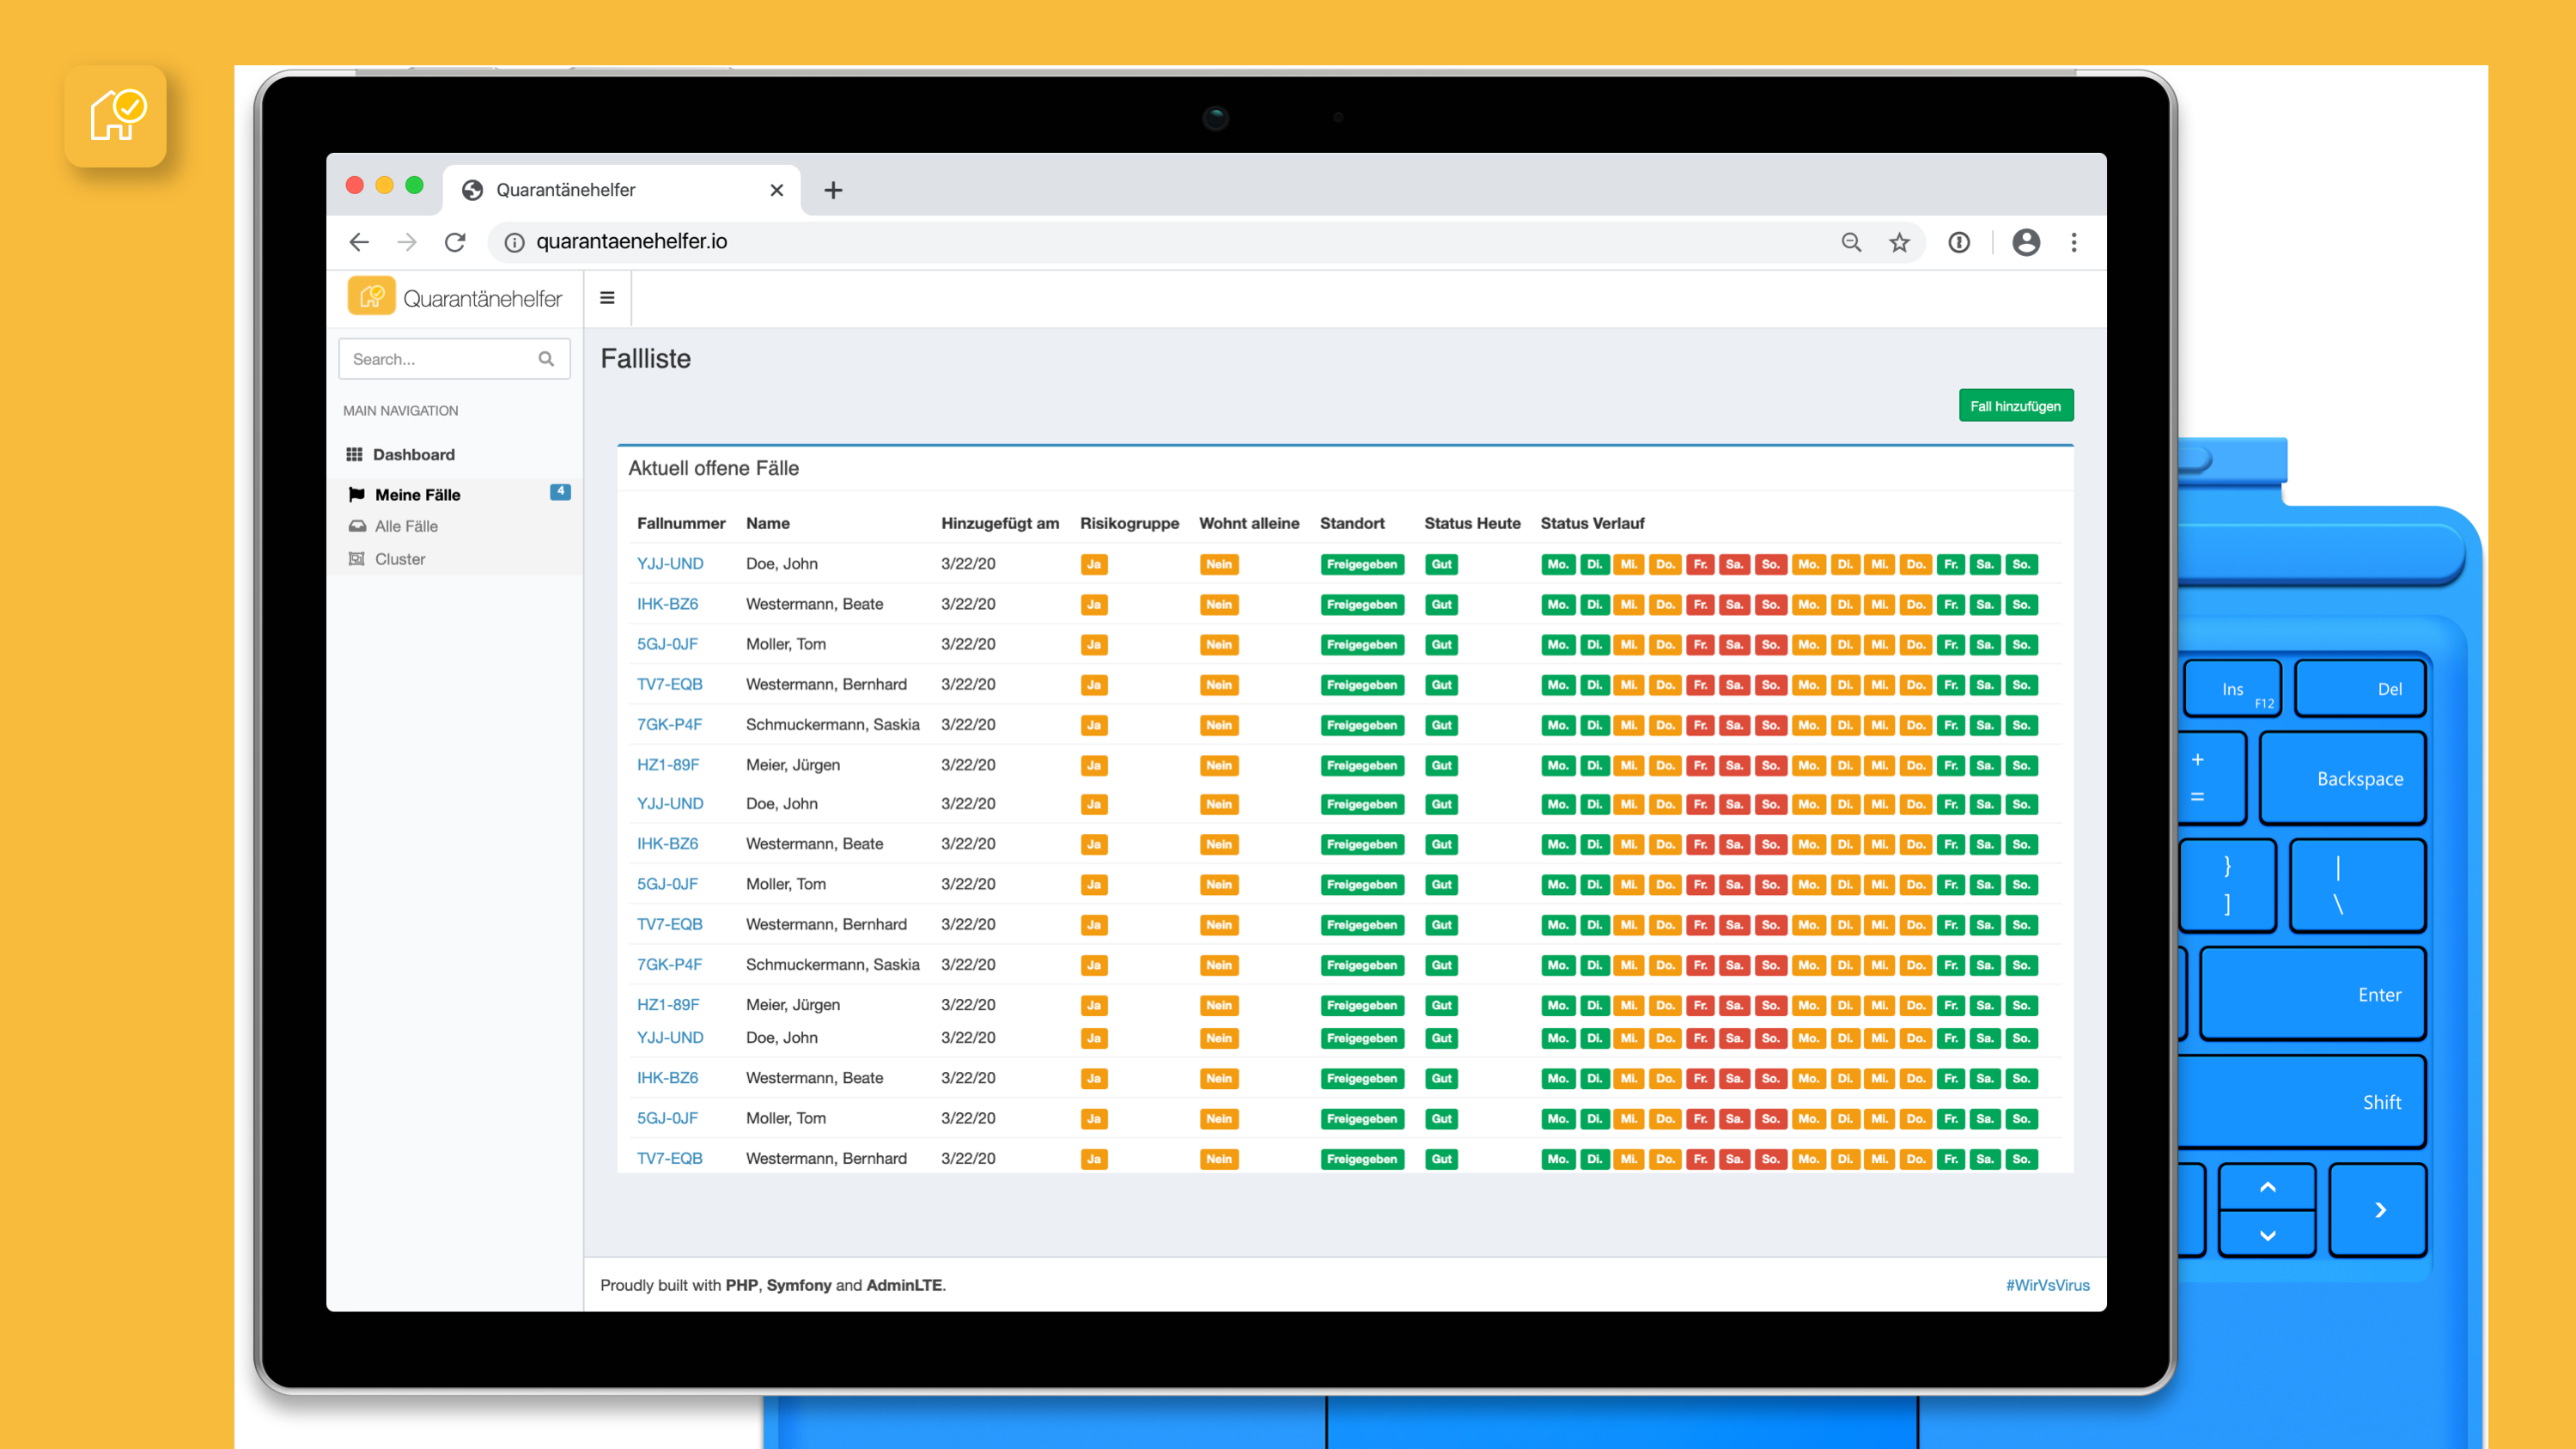2576x1449 pixels.
Task: Collapse the Meine Fälle menu group
Action: (417, 494)
